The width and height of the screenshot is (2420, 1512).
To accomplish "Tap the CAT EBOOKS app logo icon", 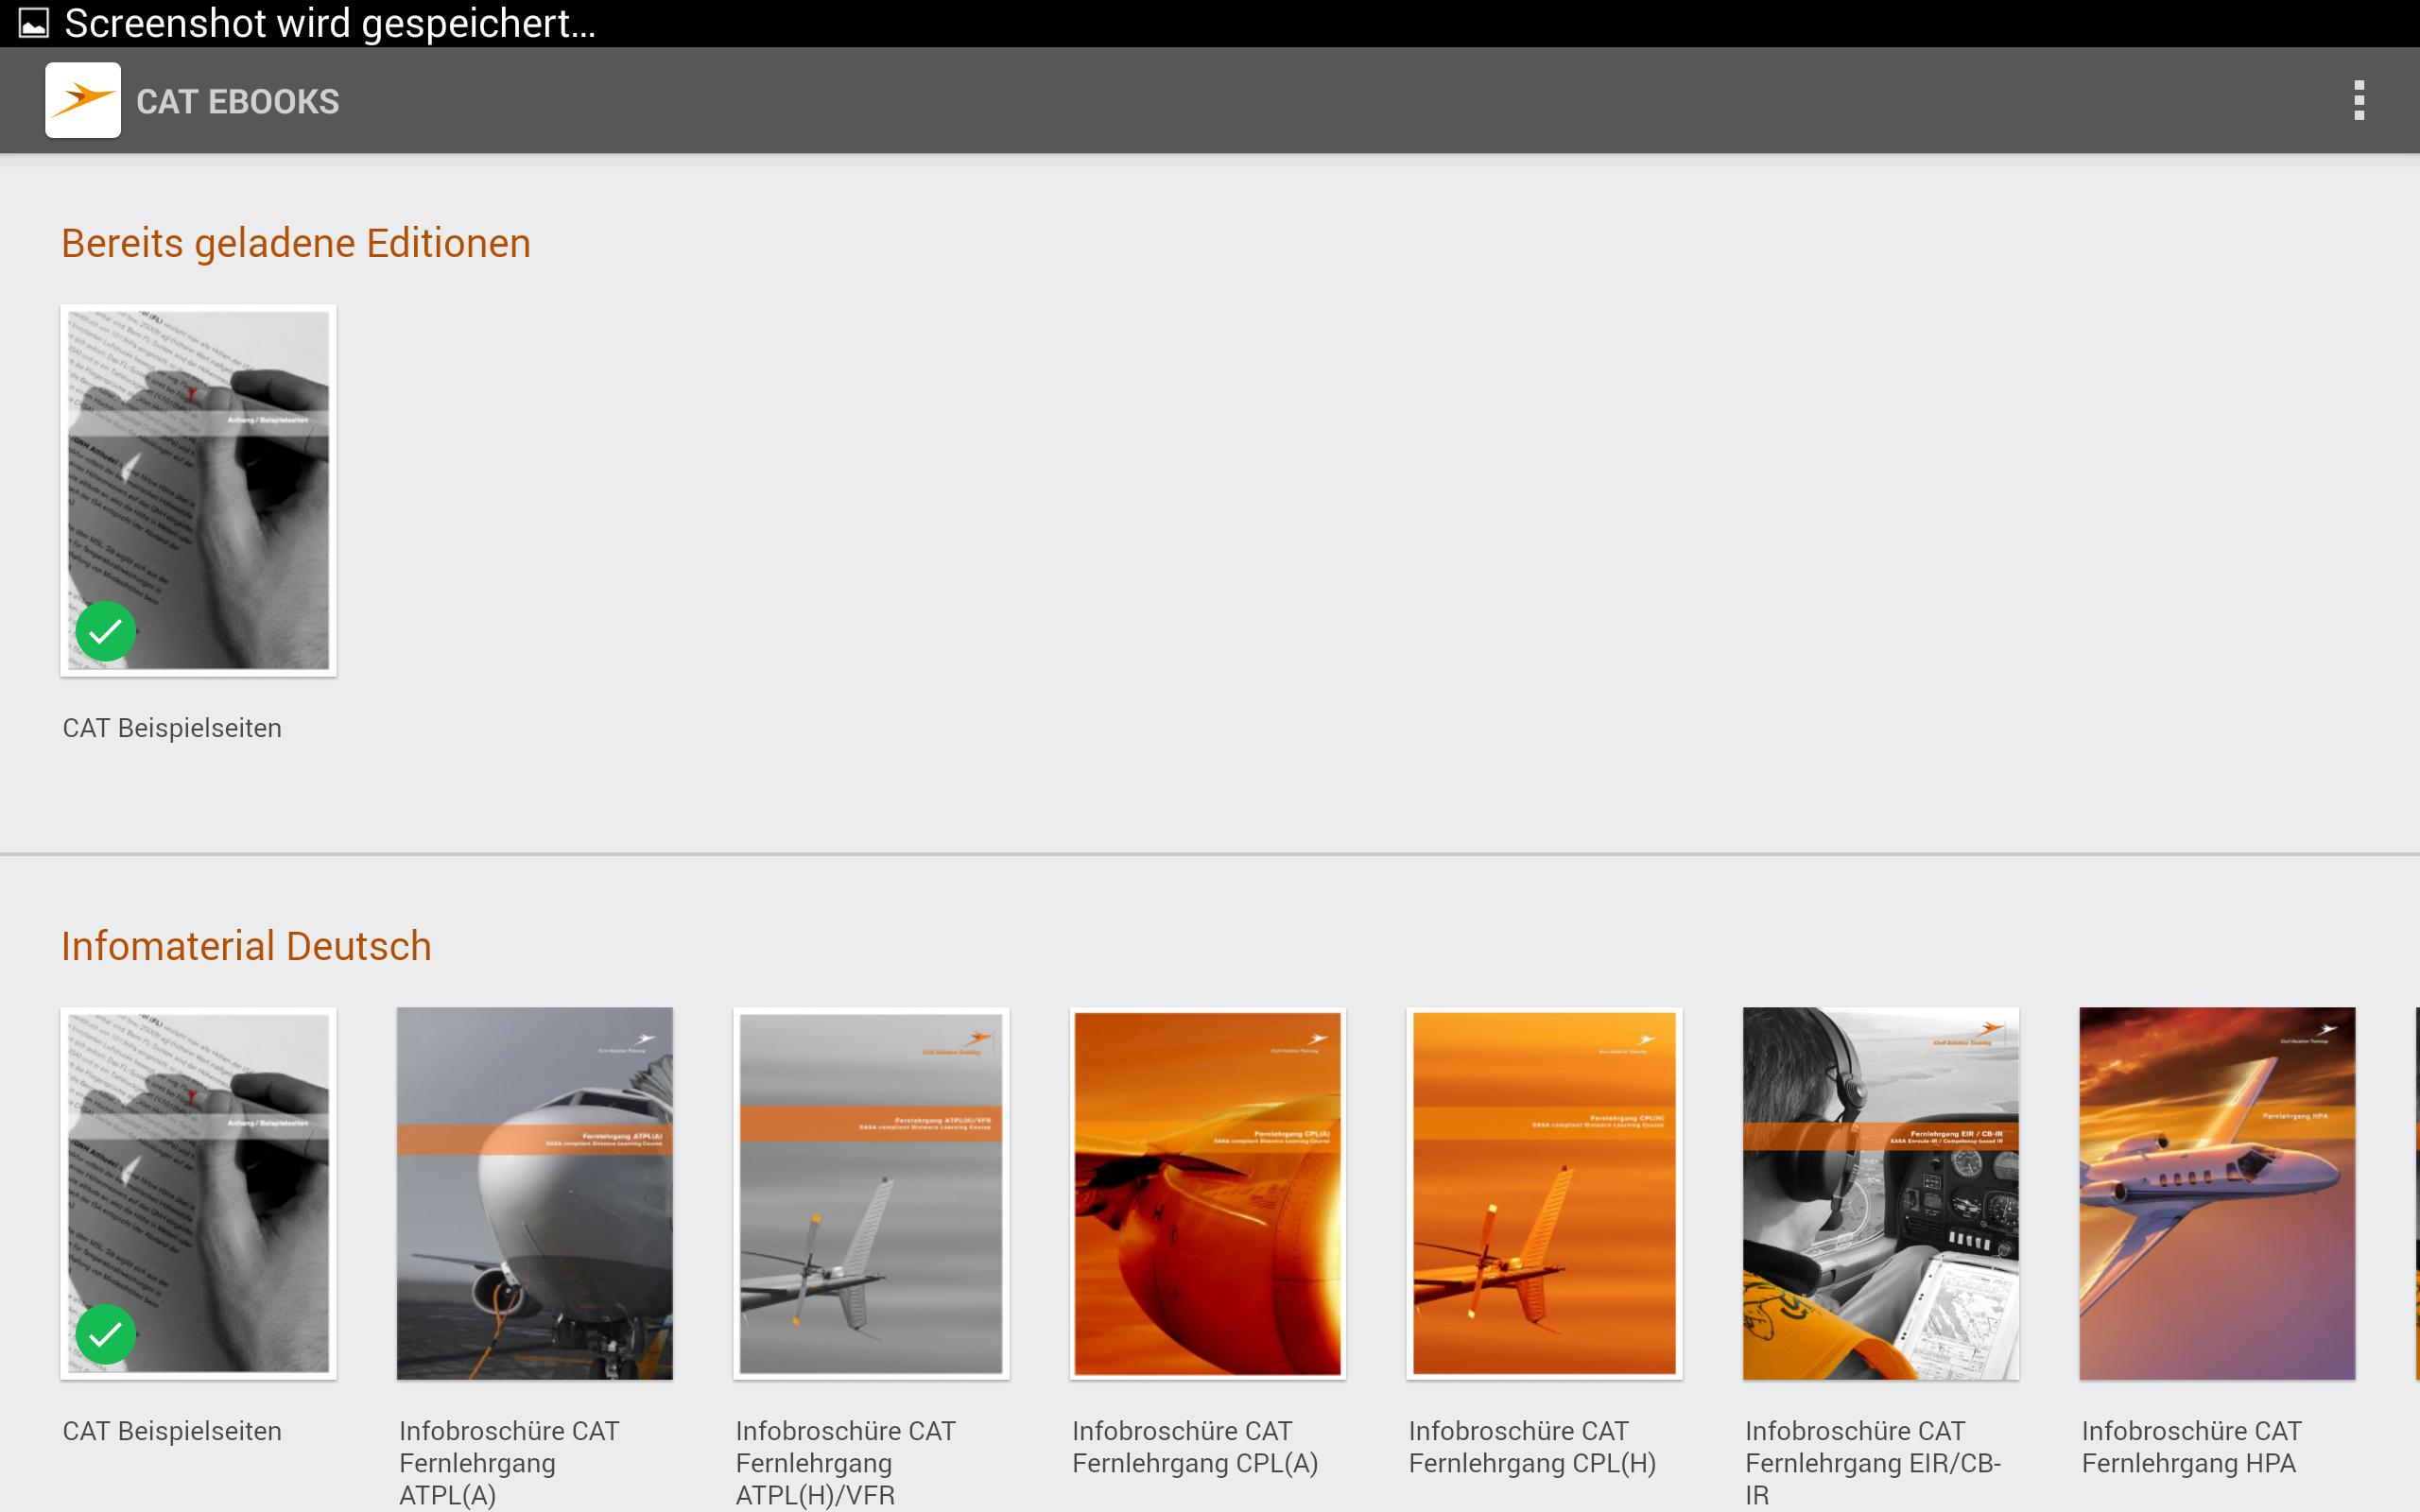I will (83, 100).
